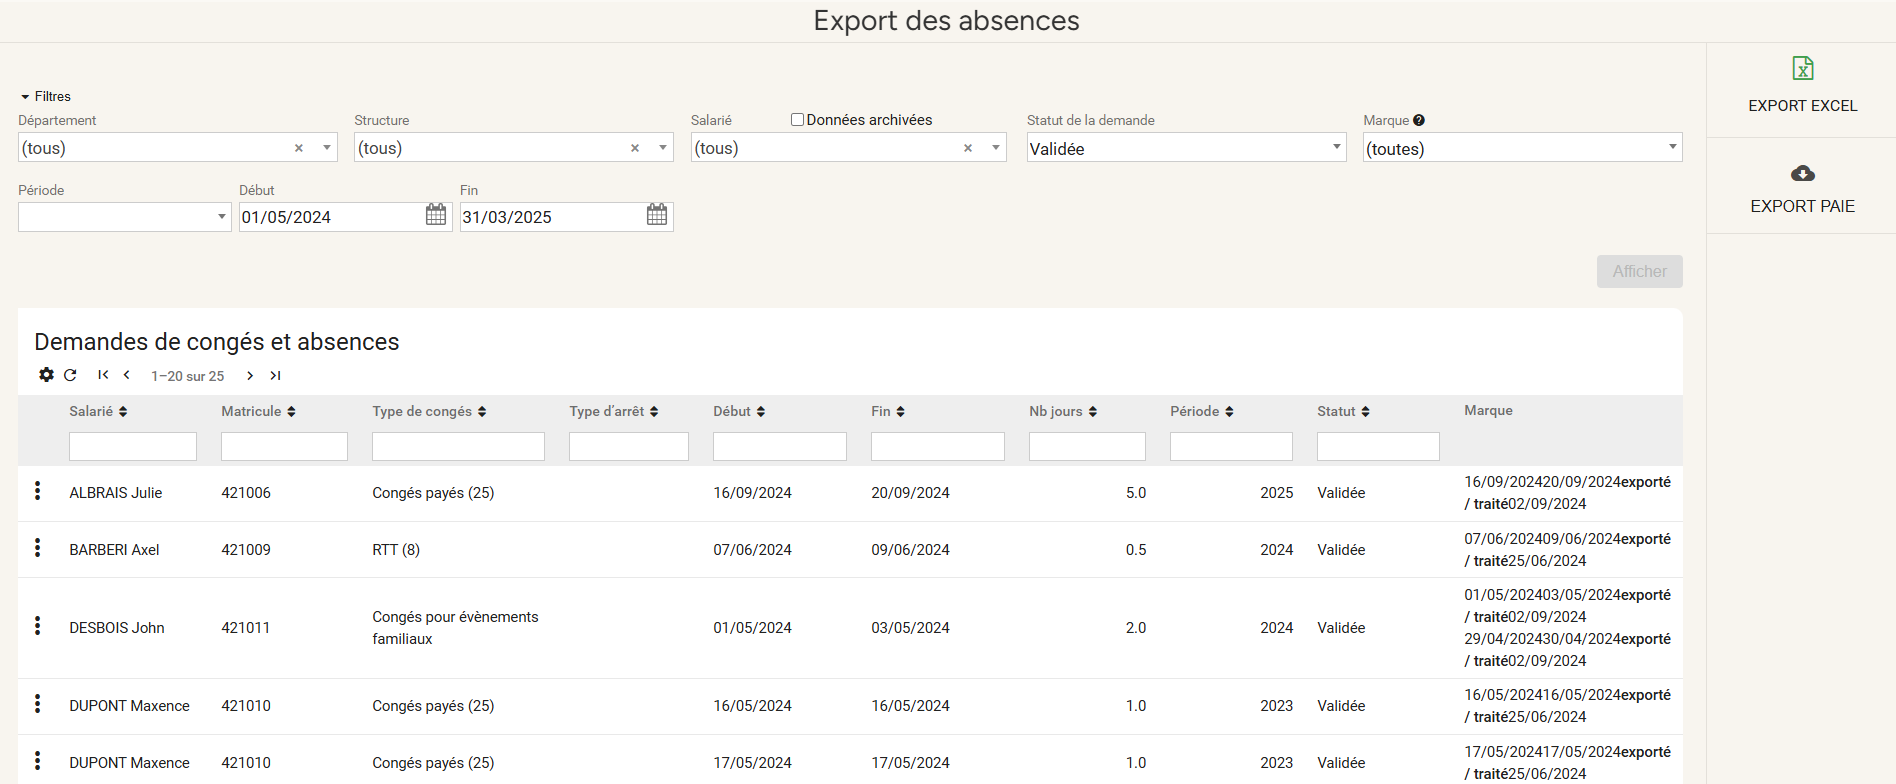Refresh the absences table
This screenshot has width=1896, height=784.
70,375
